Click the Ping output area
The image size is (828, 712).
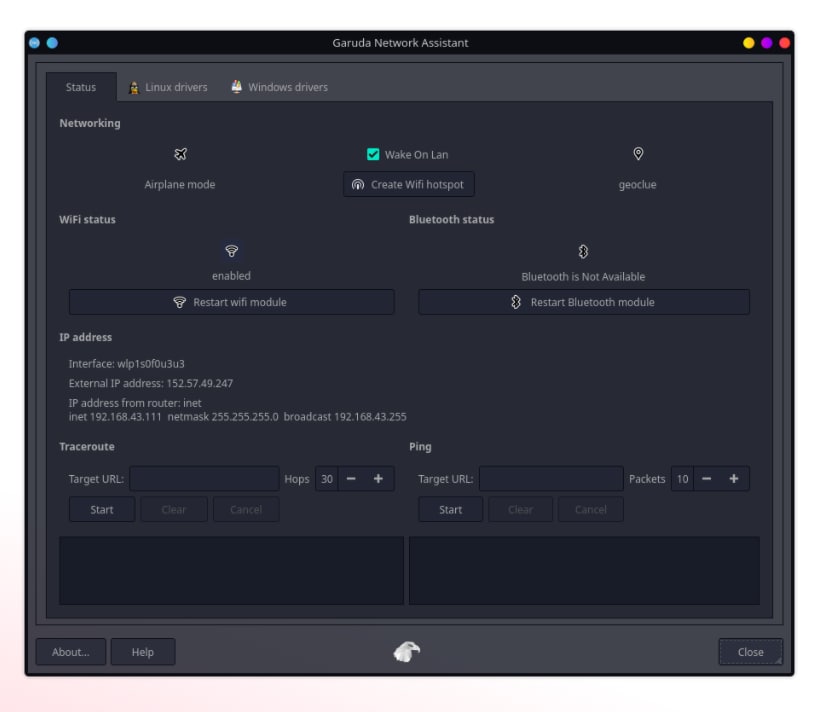click(584, 570)
